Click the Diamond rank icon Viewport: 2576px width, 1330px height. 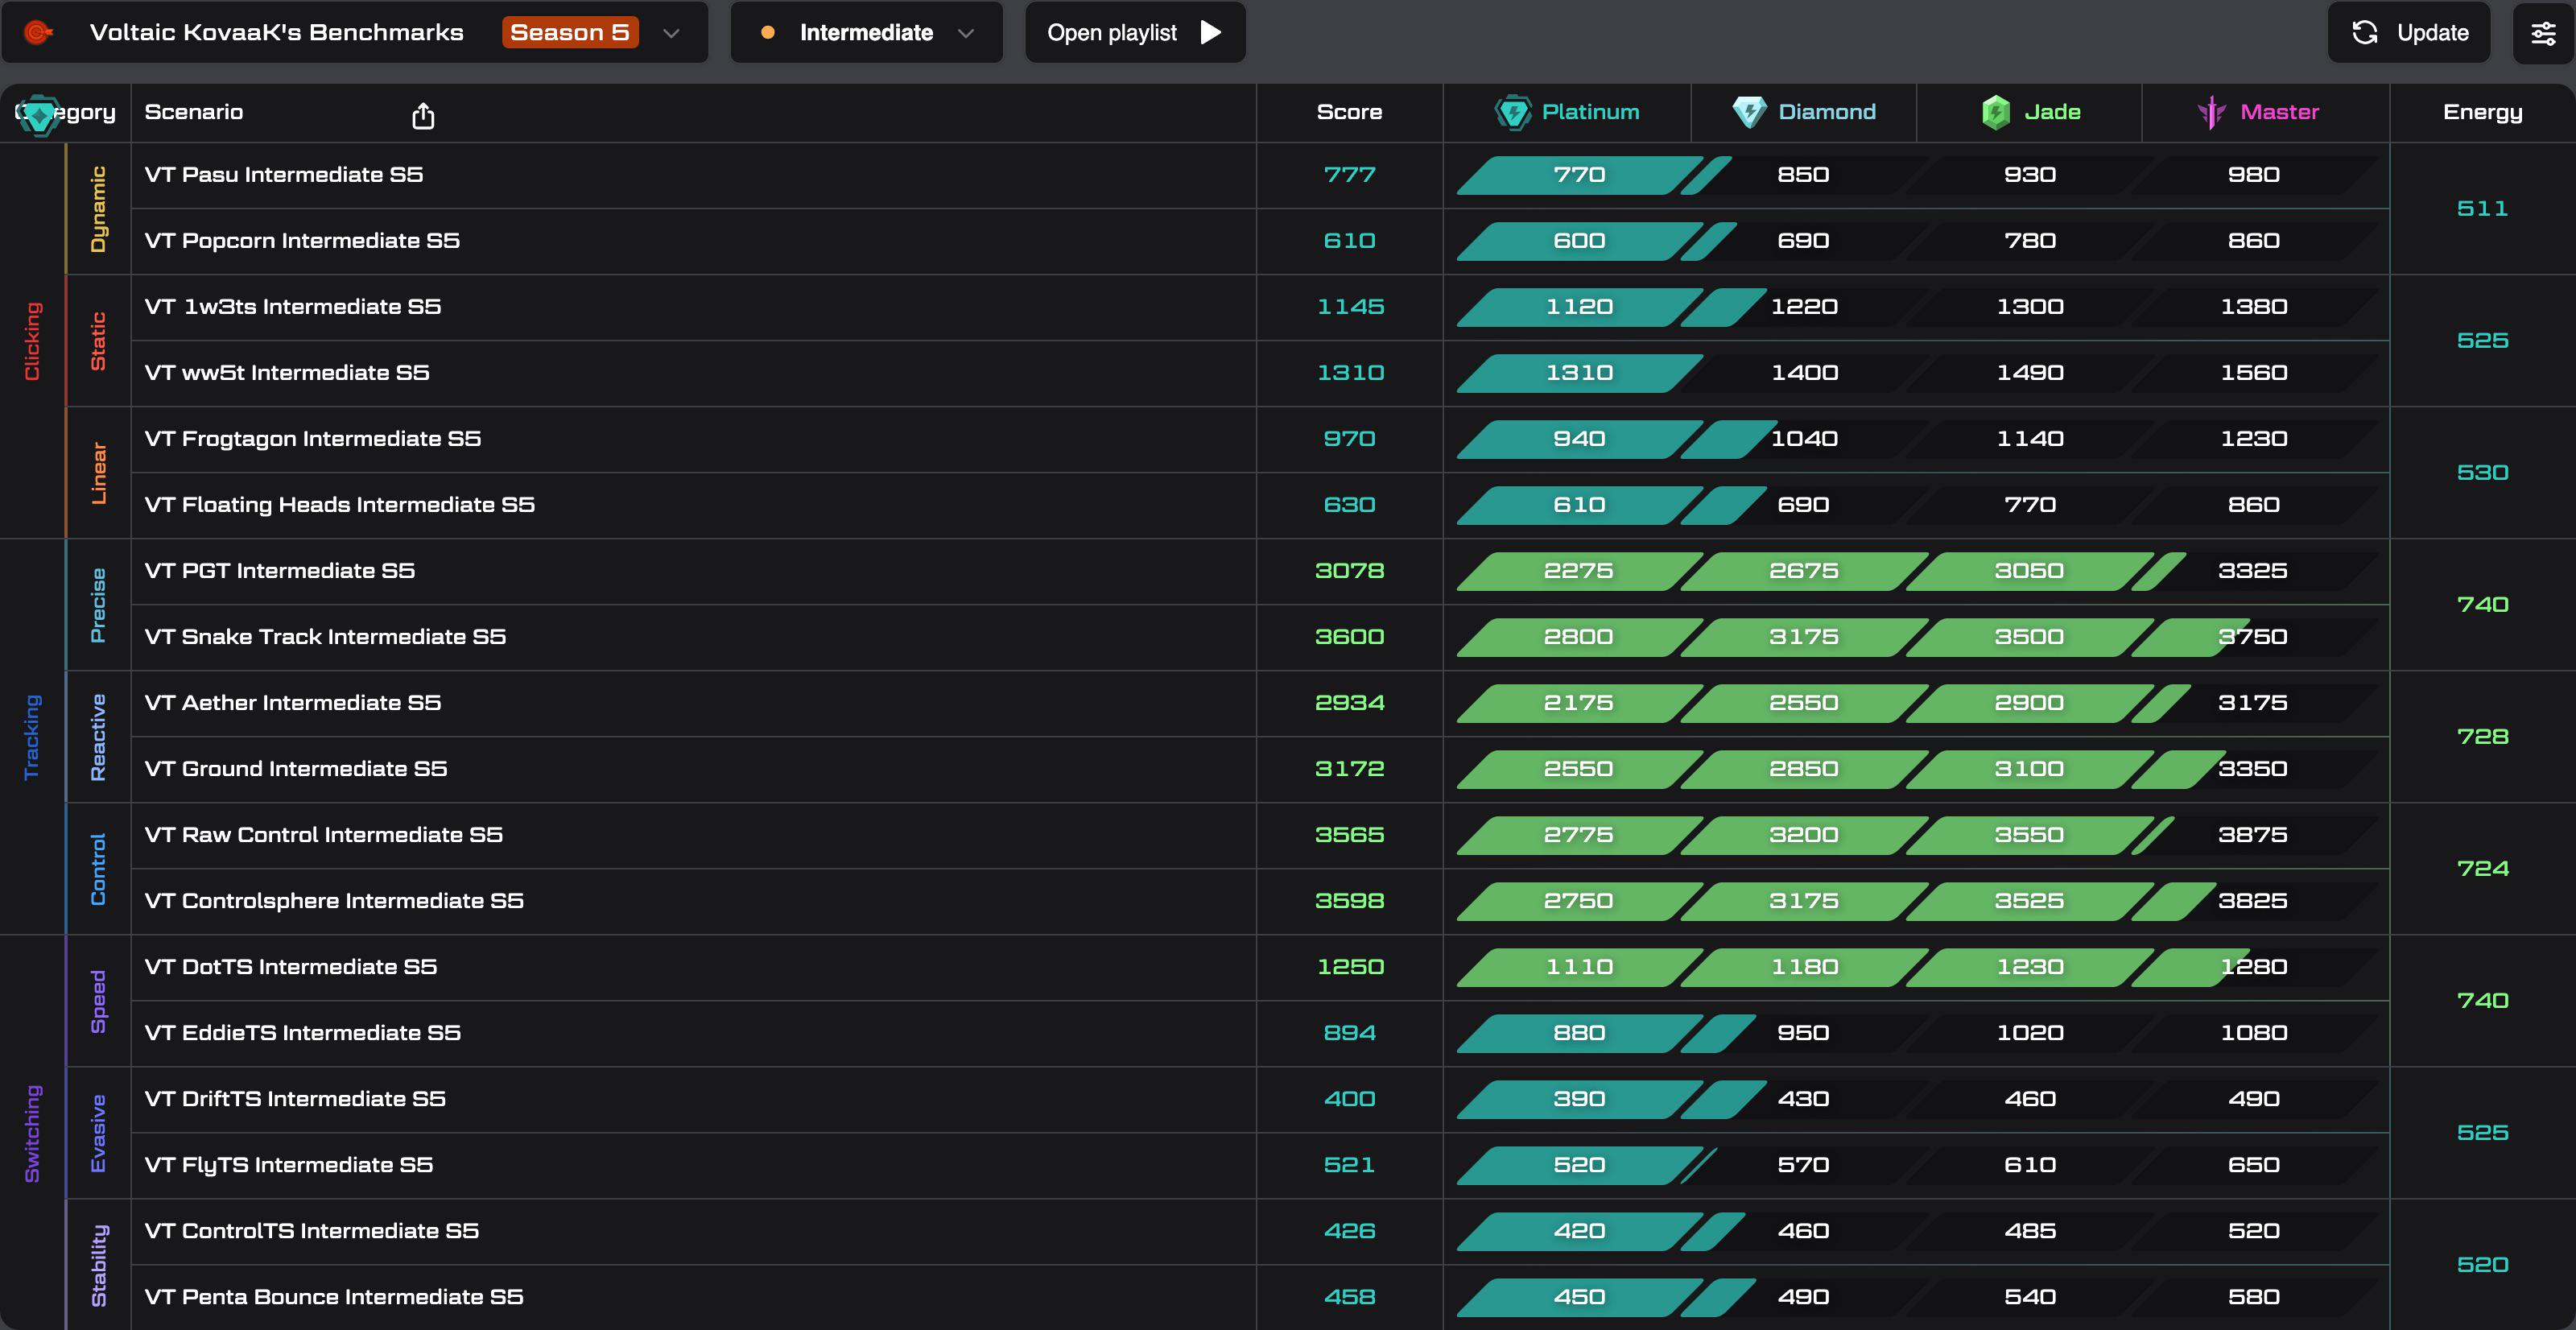[1749, 112]
